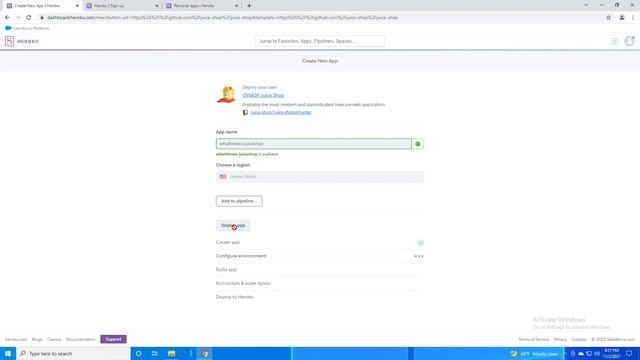Open the tab search chevron
Viewport: 640px width, 360px height.
pyautogui.click(x=586, y=5)
